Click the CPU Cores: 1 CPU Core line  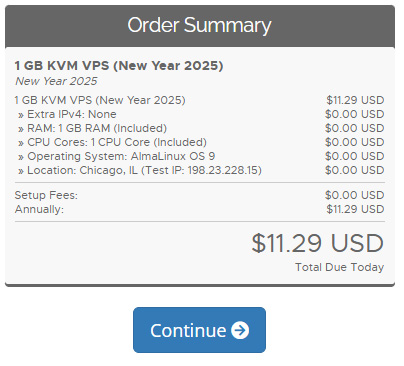(112, 142)
